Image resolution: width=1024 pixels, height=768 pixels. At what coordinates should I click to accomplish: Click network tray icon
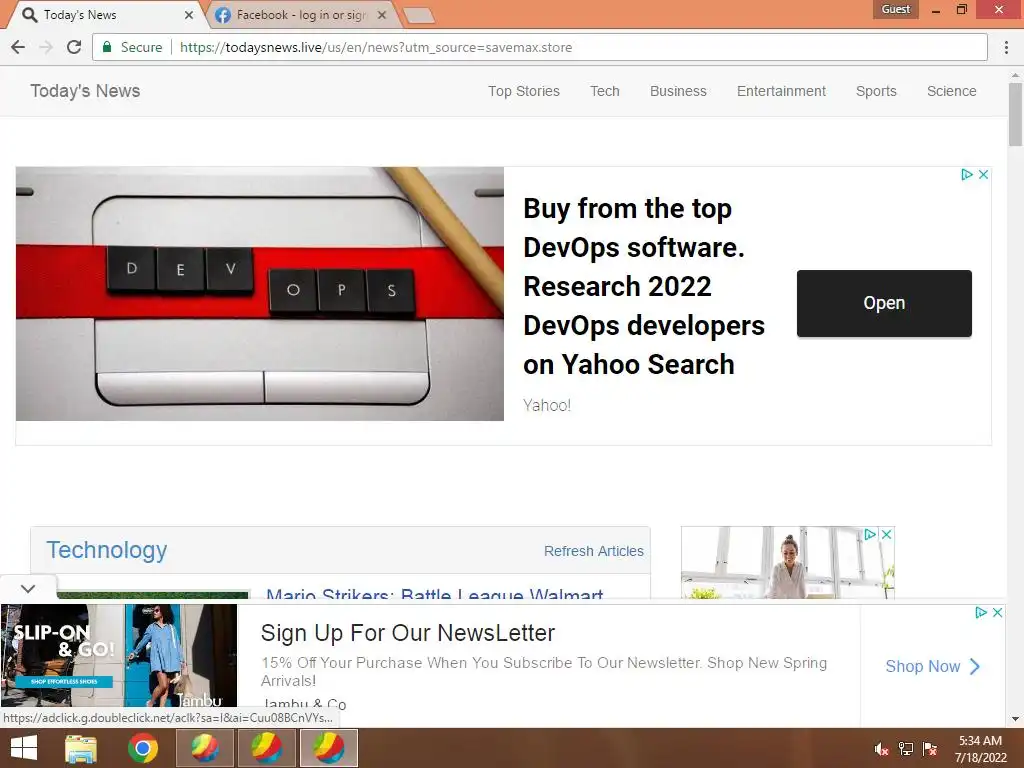click(x=906, y=749)
